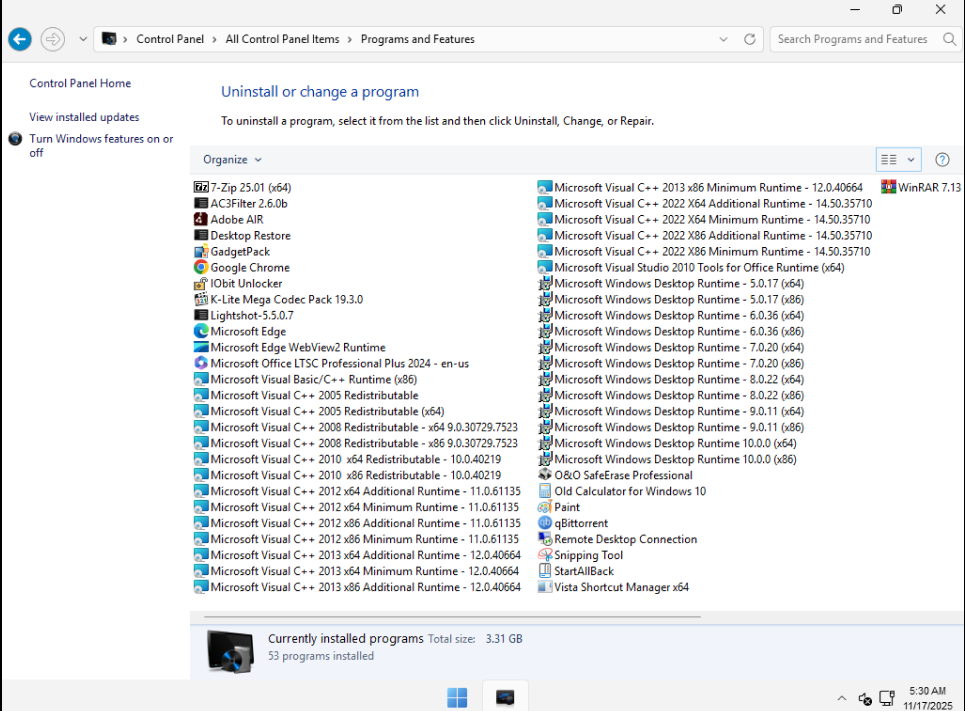Go forward with the greyed arrow button
The height and width of the screenshot is (711, 965).
pyautogui.click(x=53, y=39)
